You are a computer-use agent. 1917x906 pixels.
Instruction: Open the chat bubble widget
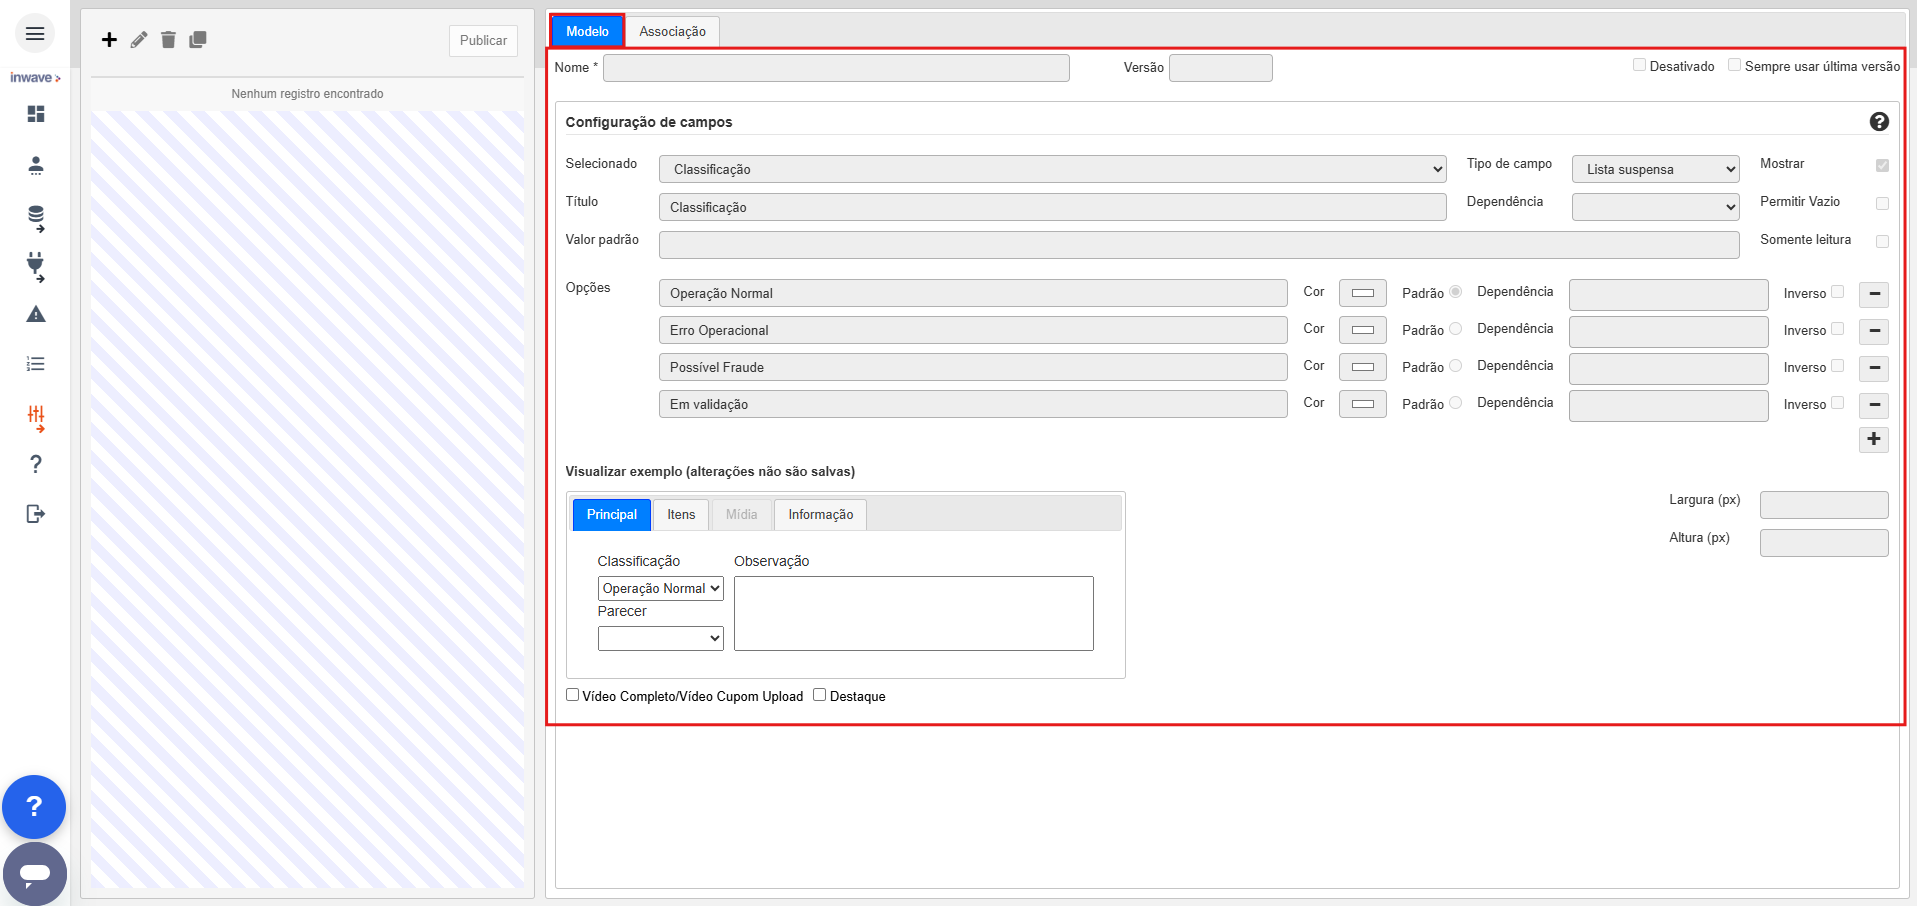click(x=35, y=874)
